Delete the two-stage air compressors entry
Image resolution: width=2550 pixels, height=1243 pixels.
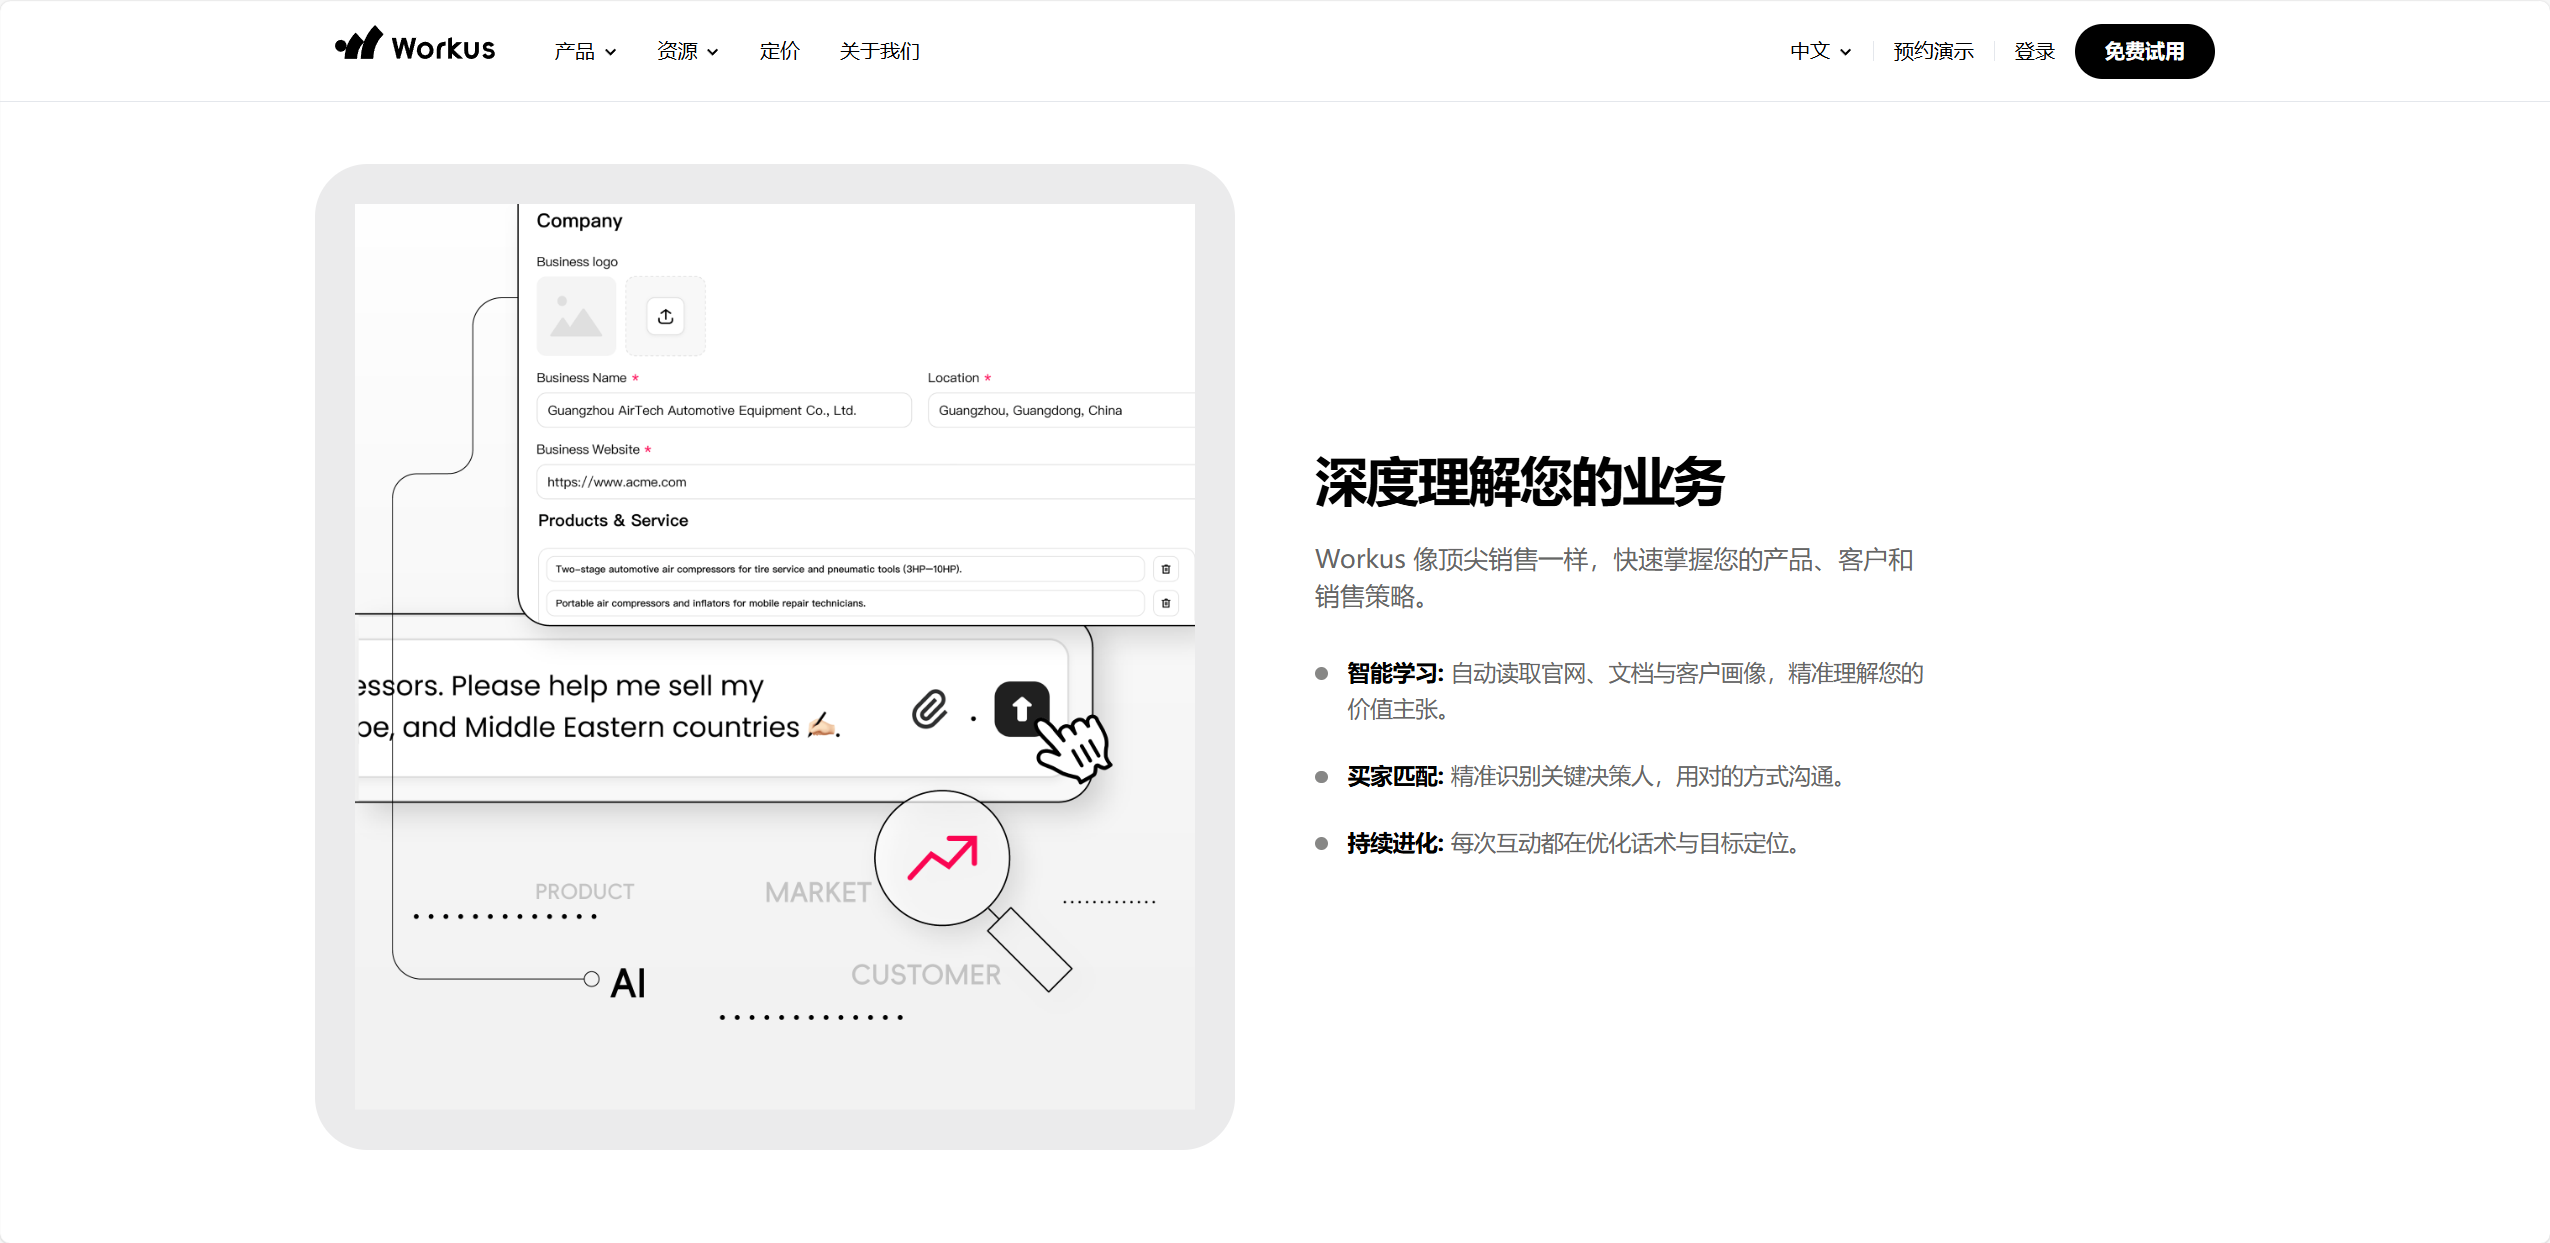[1166, 569]
